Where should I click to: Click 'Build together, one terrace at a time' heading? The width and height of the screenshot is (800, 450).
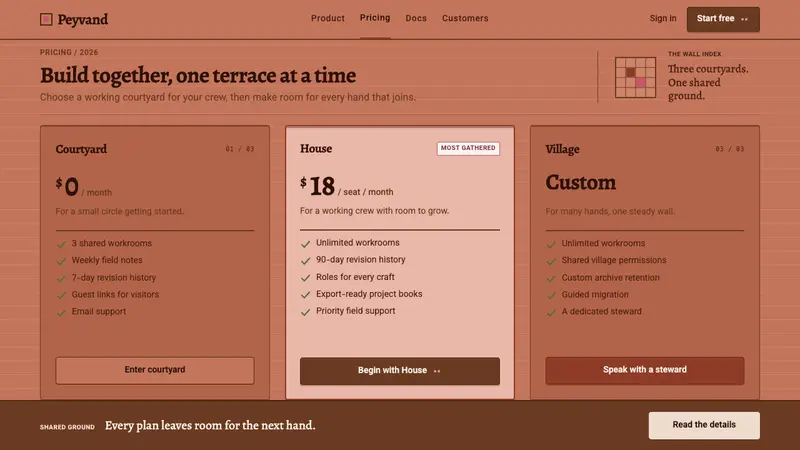[198, 76]
